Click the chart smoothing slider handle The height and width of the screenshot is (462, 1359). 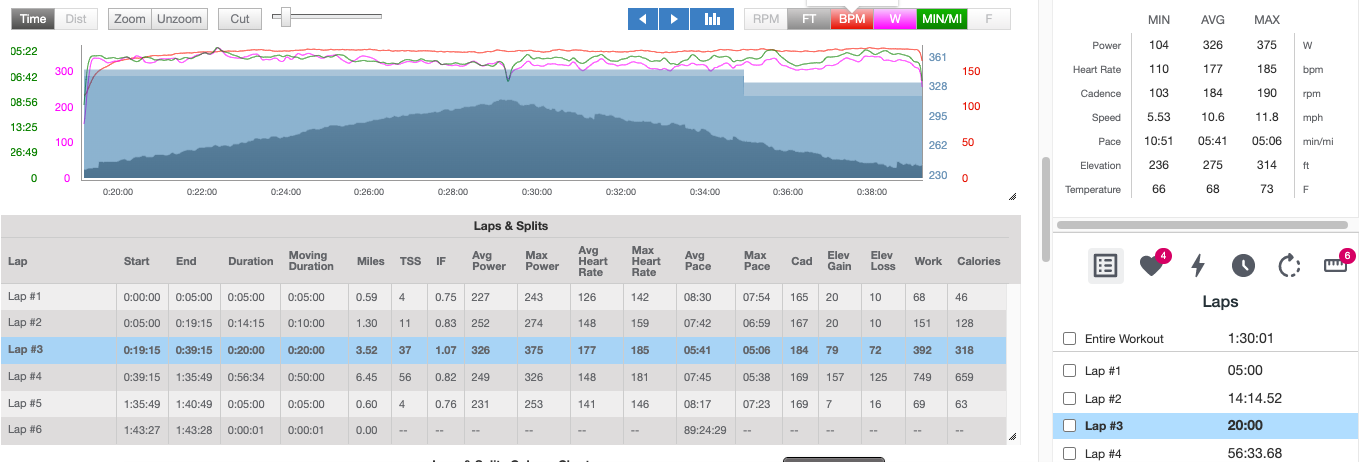tap(287, 16)
